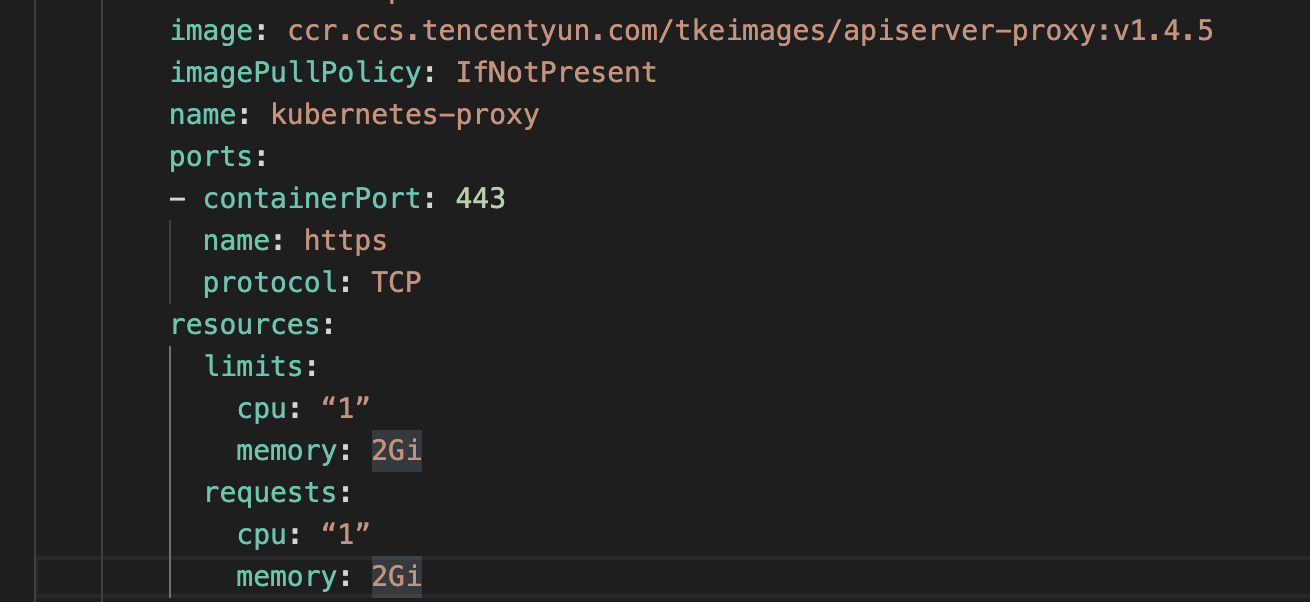Click highlighted 2Gi memory under requests
Screen dimensions: 1310x602
pos(396,577)
